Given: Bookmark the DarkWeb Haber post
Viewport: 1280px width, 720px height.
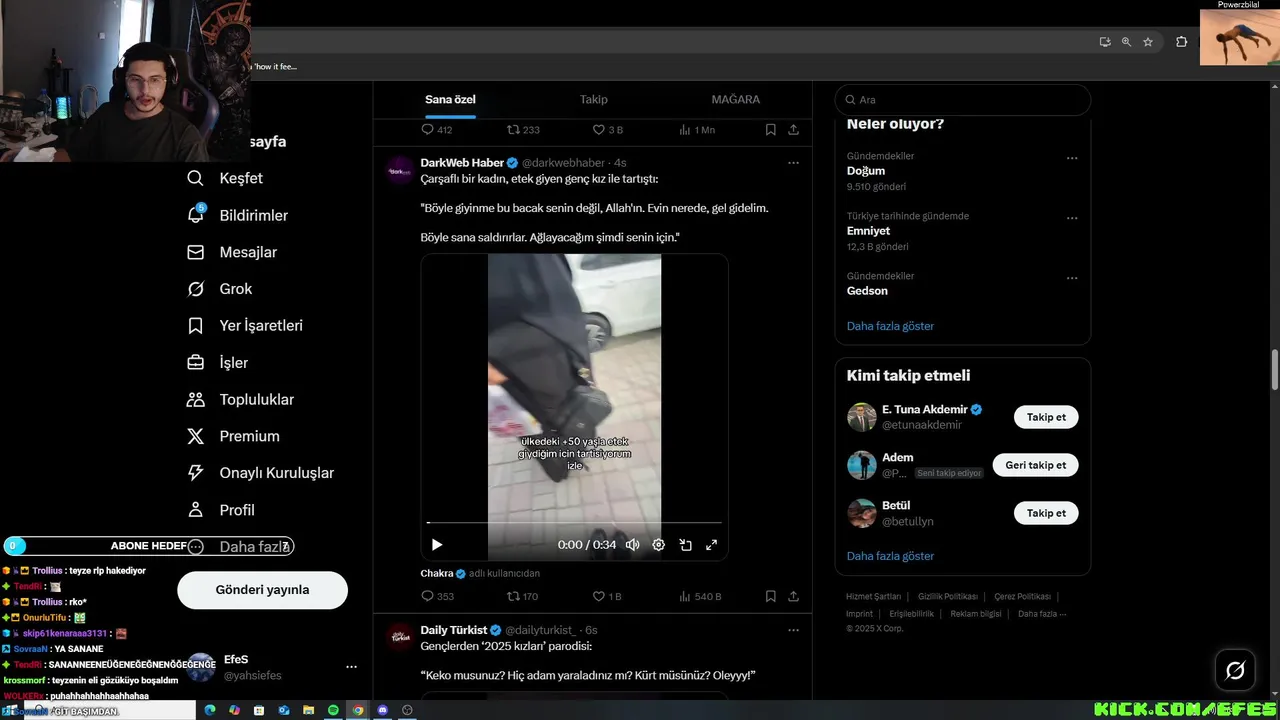Looking at the screenshot, I should pos(770,596).
